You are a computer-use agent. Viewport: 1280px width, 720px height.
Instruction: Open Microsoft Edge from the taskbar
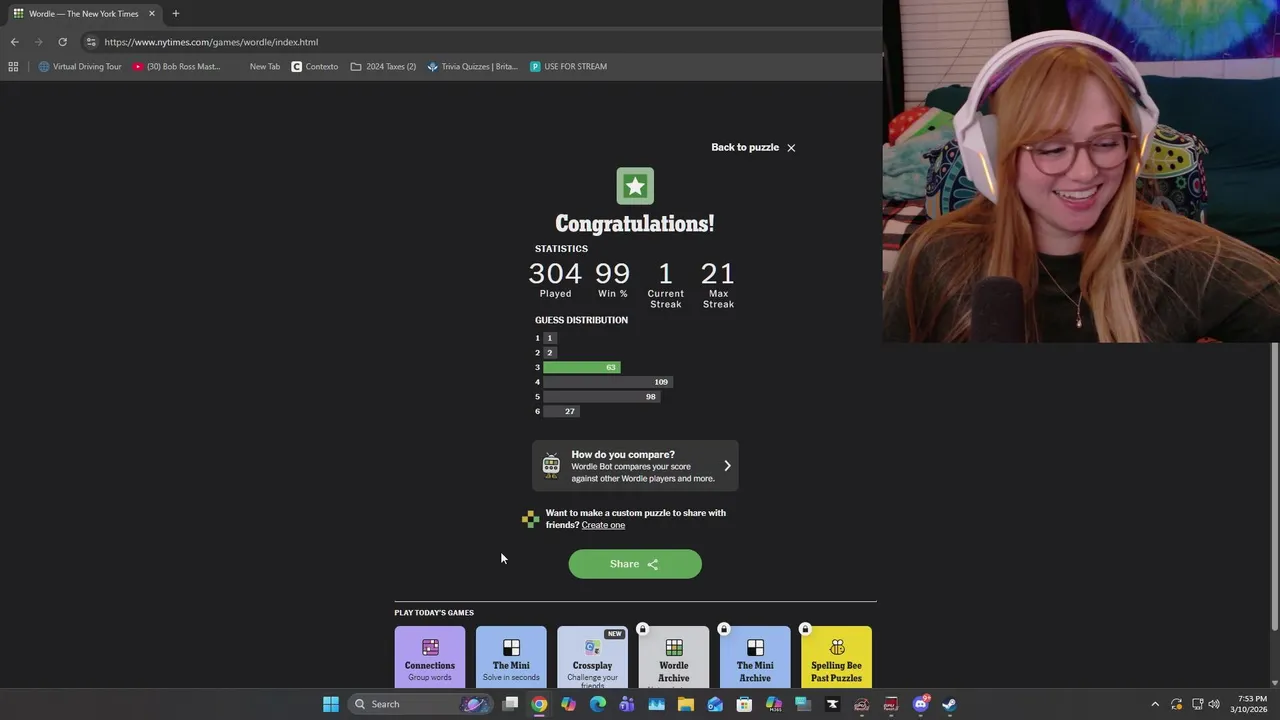598,704
